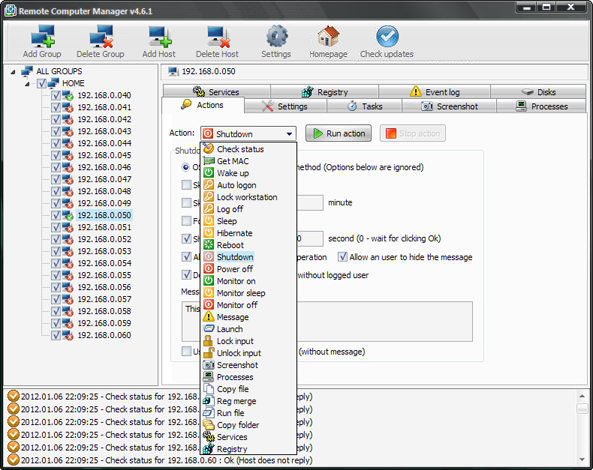
Task: Click the seconds timeout input field
Action: pyautogui.click(x=310, y=239)
